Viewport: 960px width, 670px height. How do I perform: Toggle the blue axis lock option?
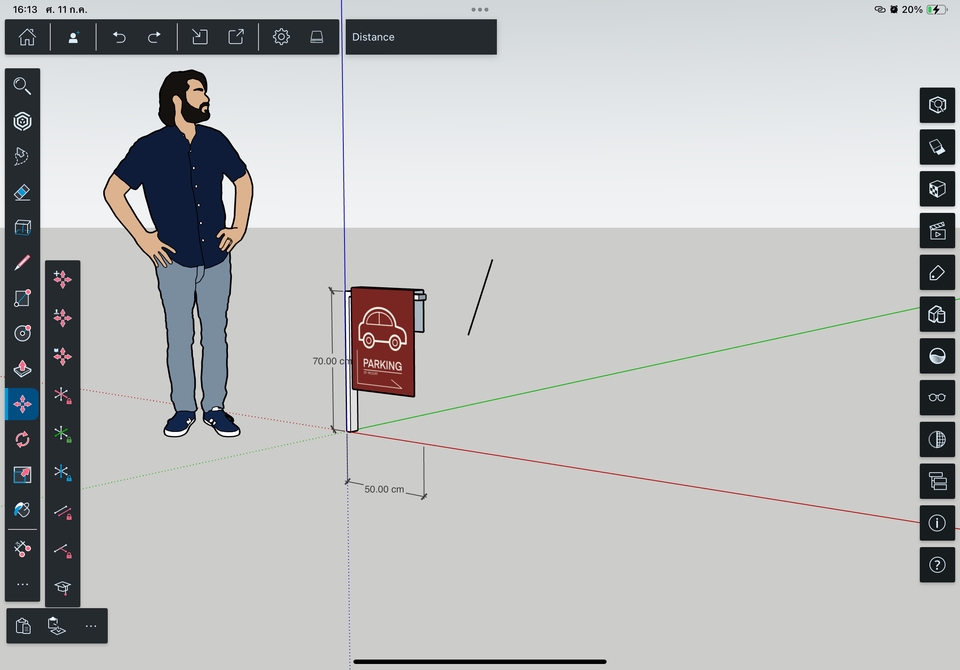pos(62,472)
